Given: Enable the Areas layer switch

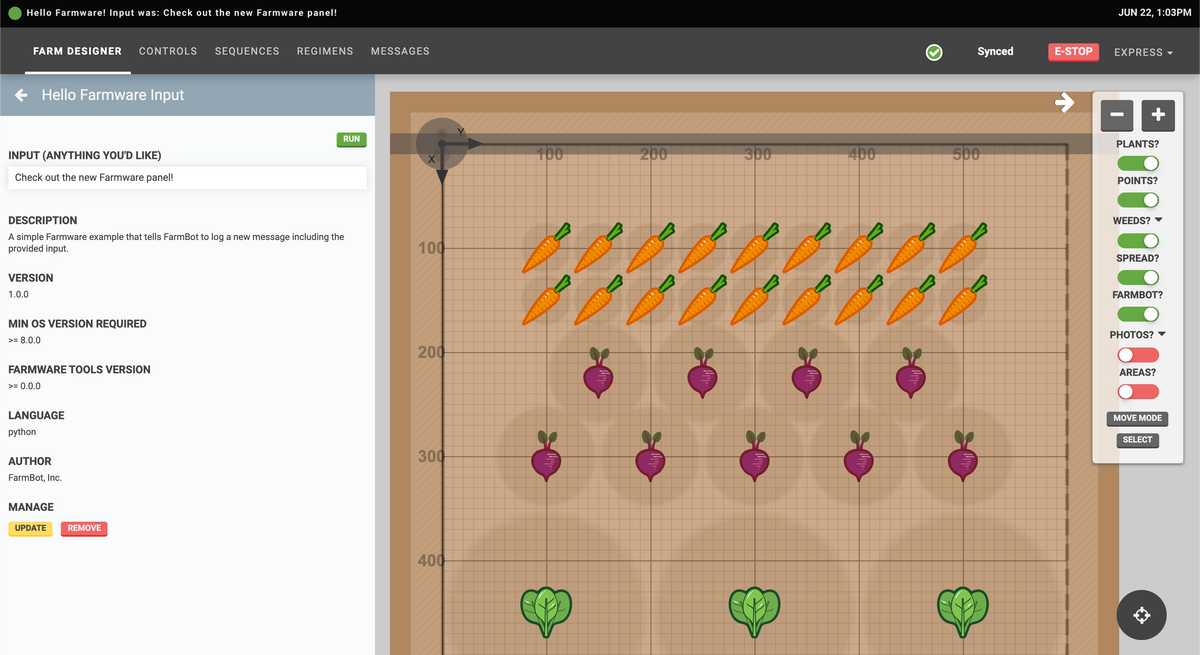Looking at the screenshot, I should [1138, 392].
